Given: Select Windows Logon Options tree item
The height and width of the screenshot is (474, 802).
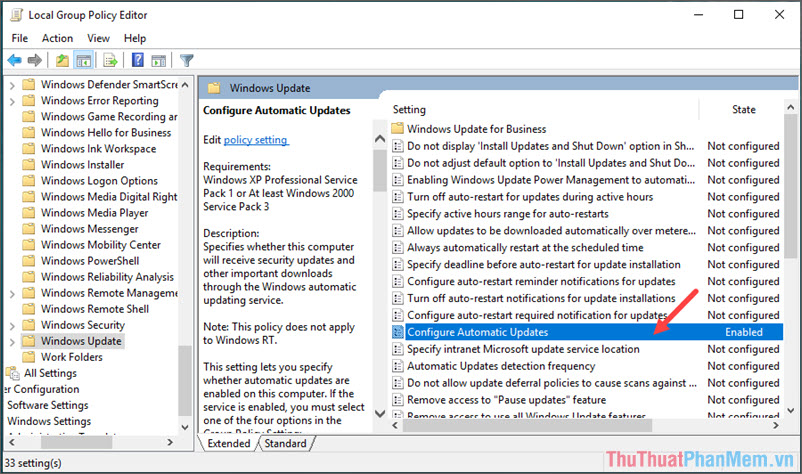Looking at the screenshot, I should (99, 180).
